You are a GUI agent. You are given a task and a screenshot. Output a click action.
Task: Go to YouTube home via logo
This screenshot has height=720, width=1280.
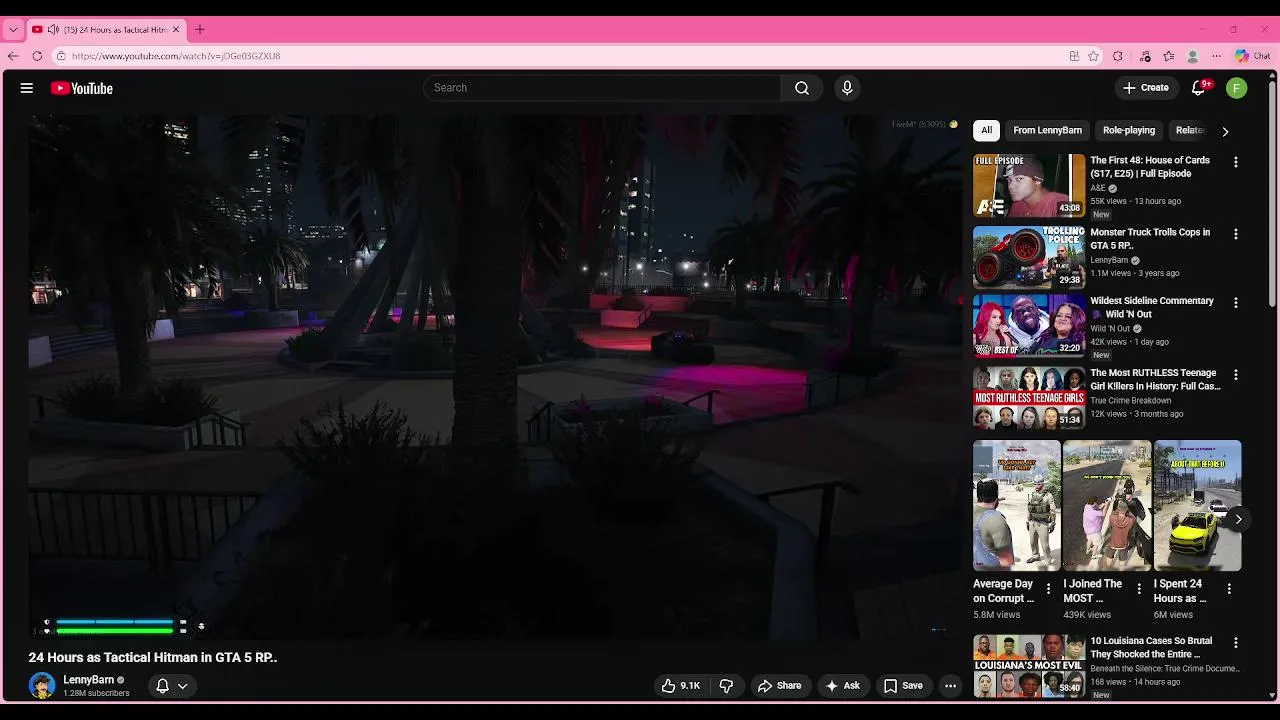82,88
